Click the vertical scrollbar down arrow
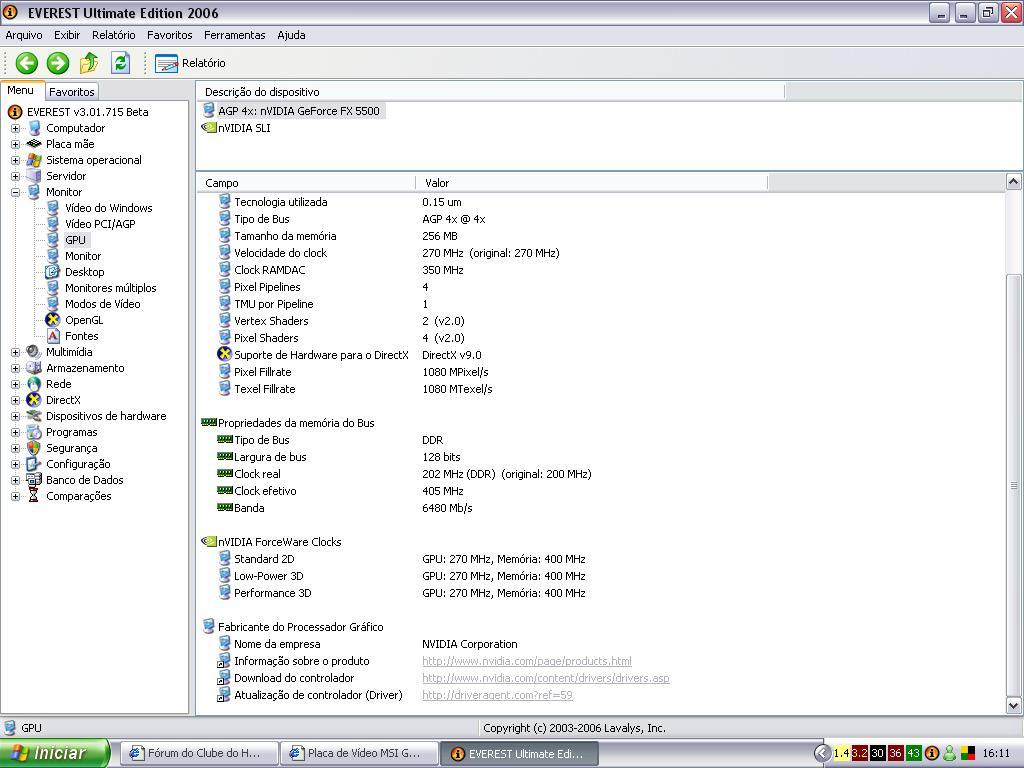1024x768 pixels. click(1014, 705)
